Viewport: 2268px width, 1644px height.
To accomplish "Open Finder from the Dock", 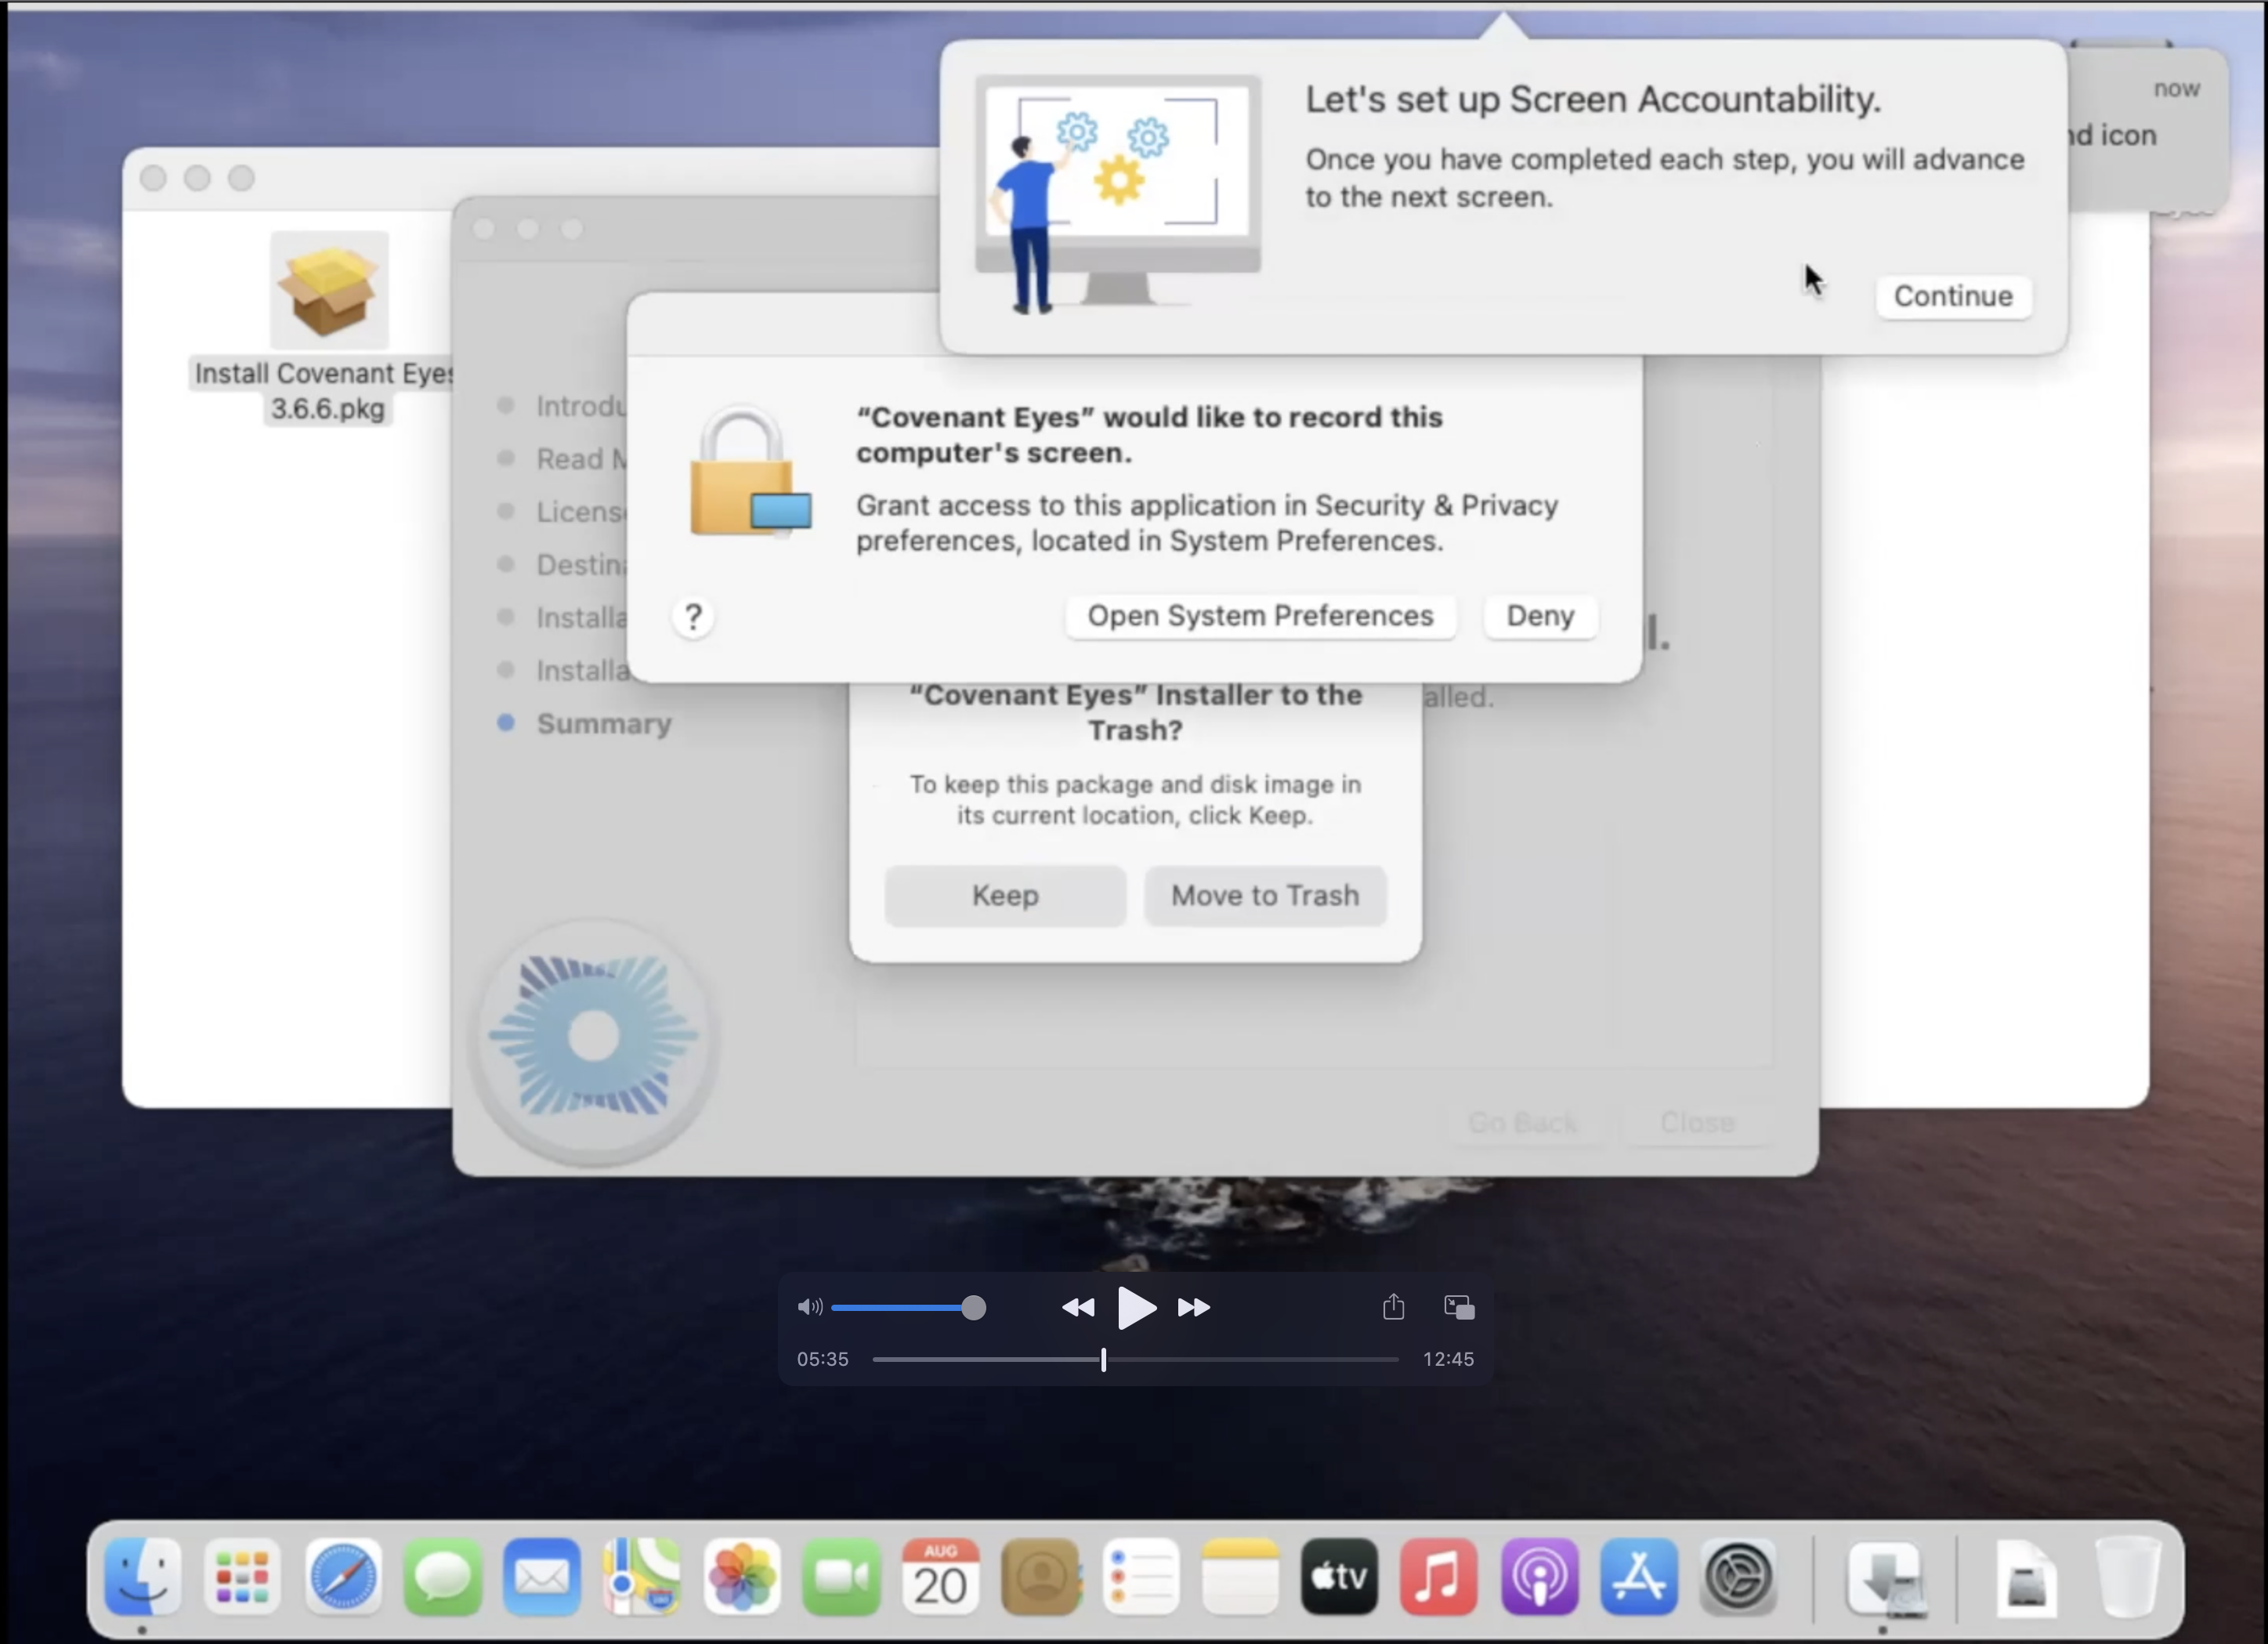I will pos(143,1577).
